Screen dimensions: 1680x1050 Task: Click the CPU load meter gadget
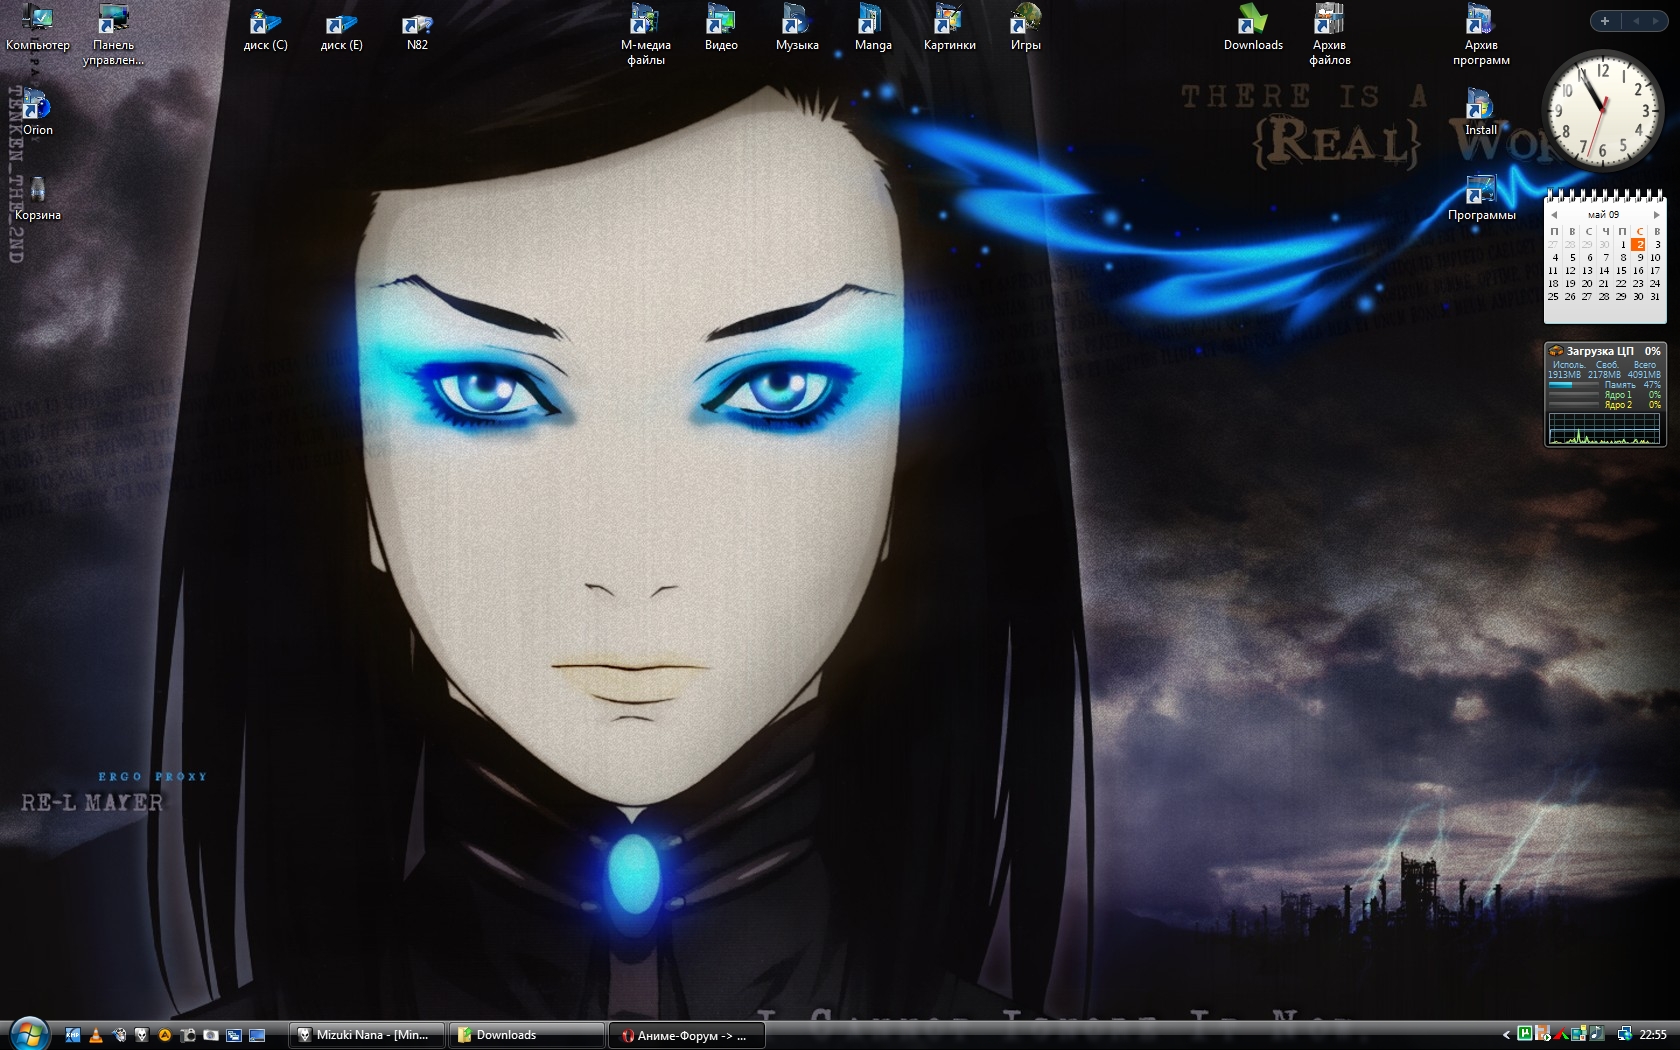(1604, 395)
